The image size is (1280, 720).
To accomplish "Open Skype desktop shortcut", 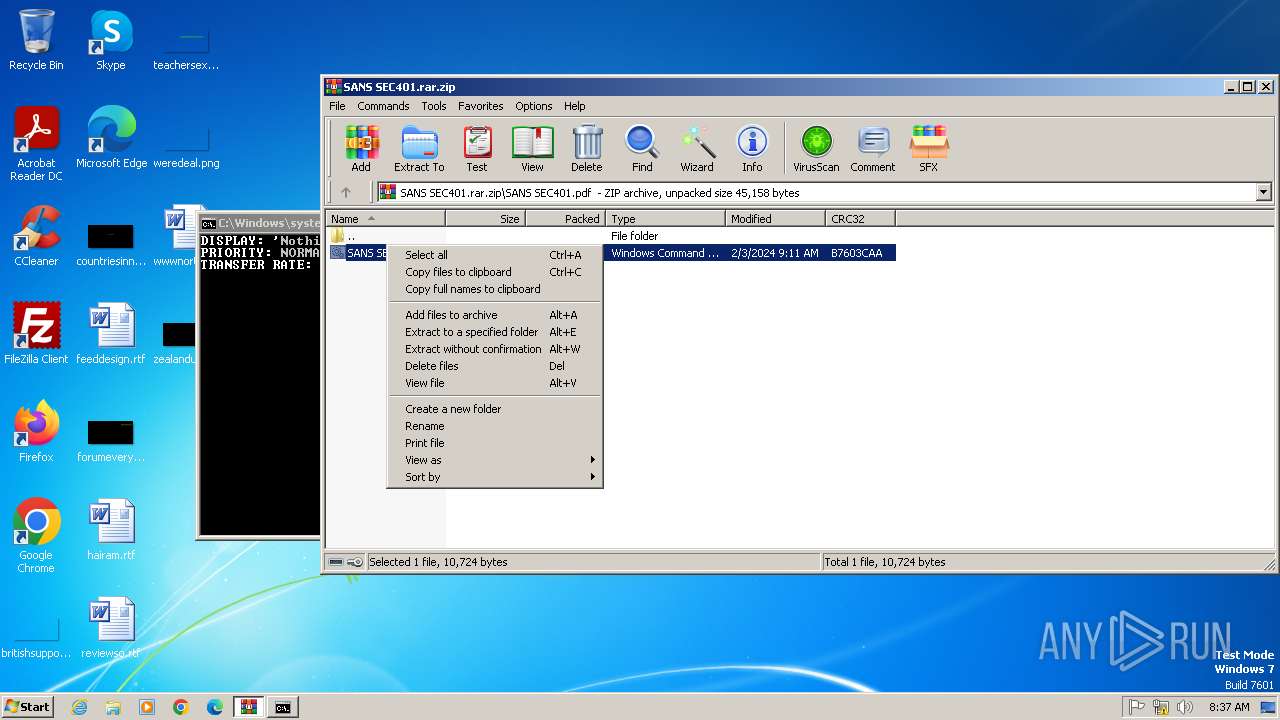I will [110, 40].
